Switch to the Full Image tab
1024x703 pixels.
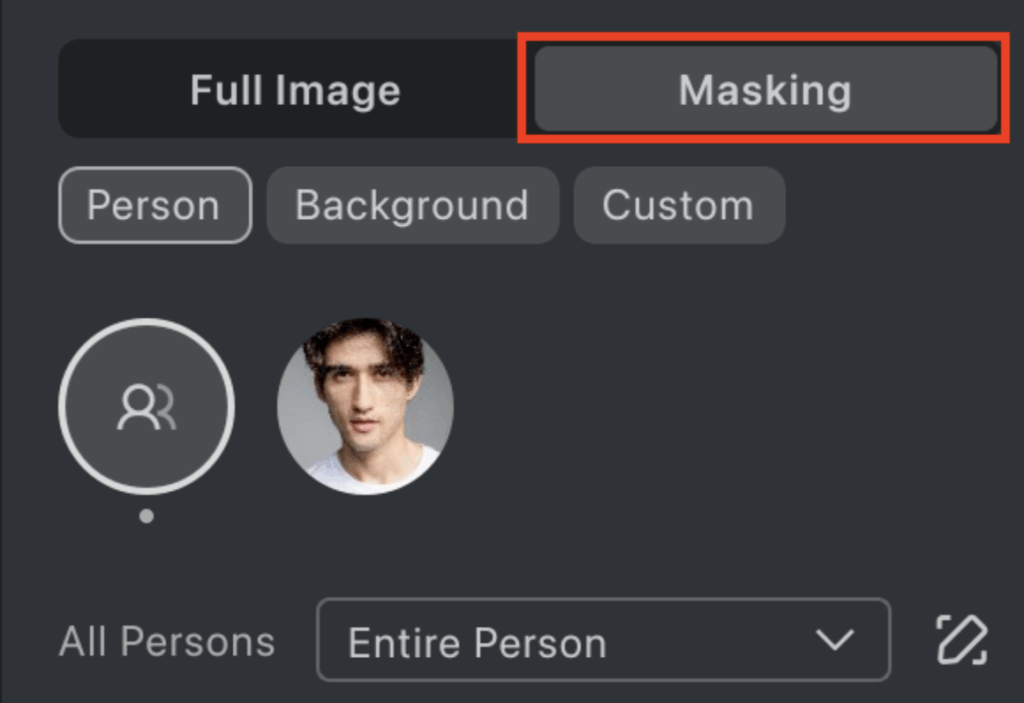(x=292, y=89)
